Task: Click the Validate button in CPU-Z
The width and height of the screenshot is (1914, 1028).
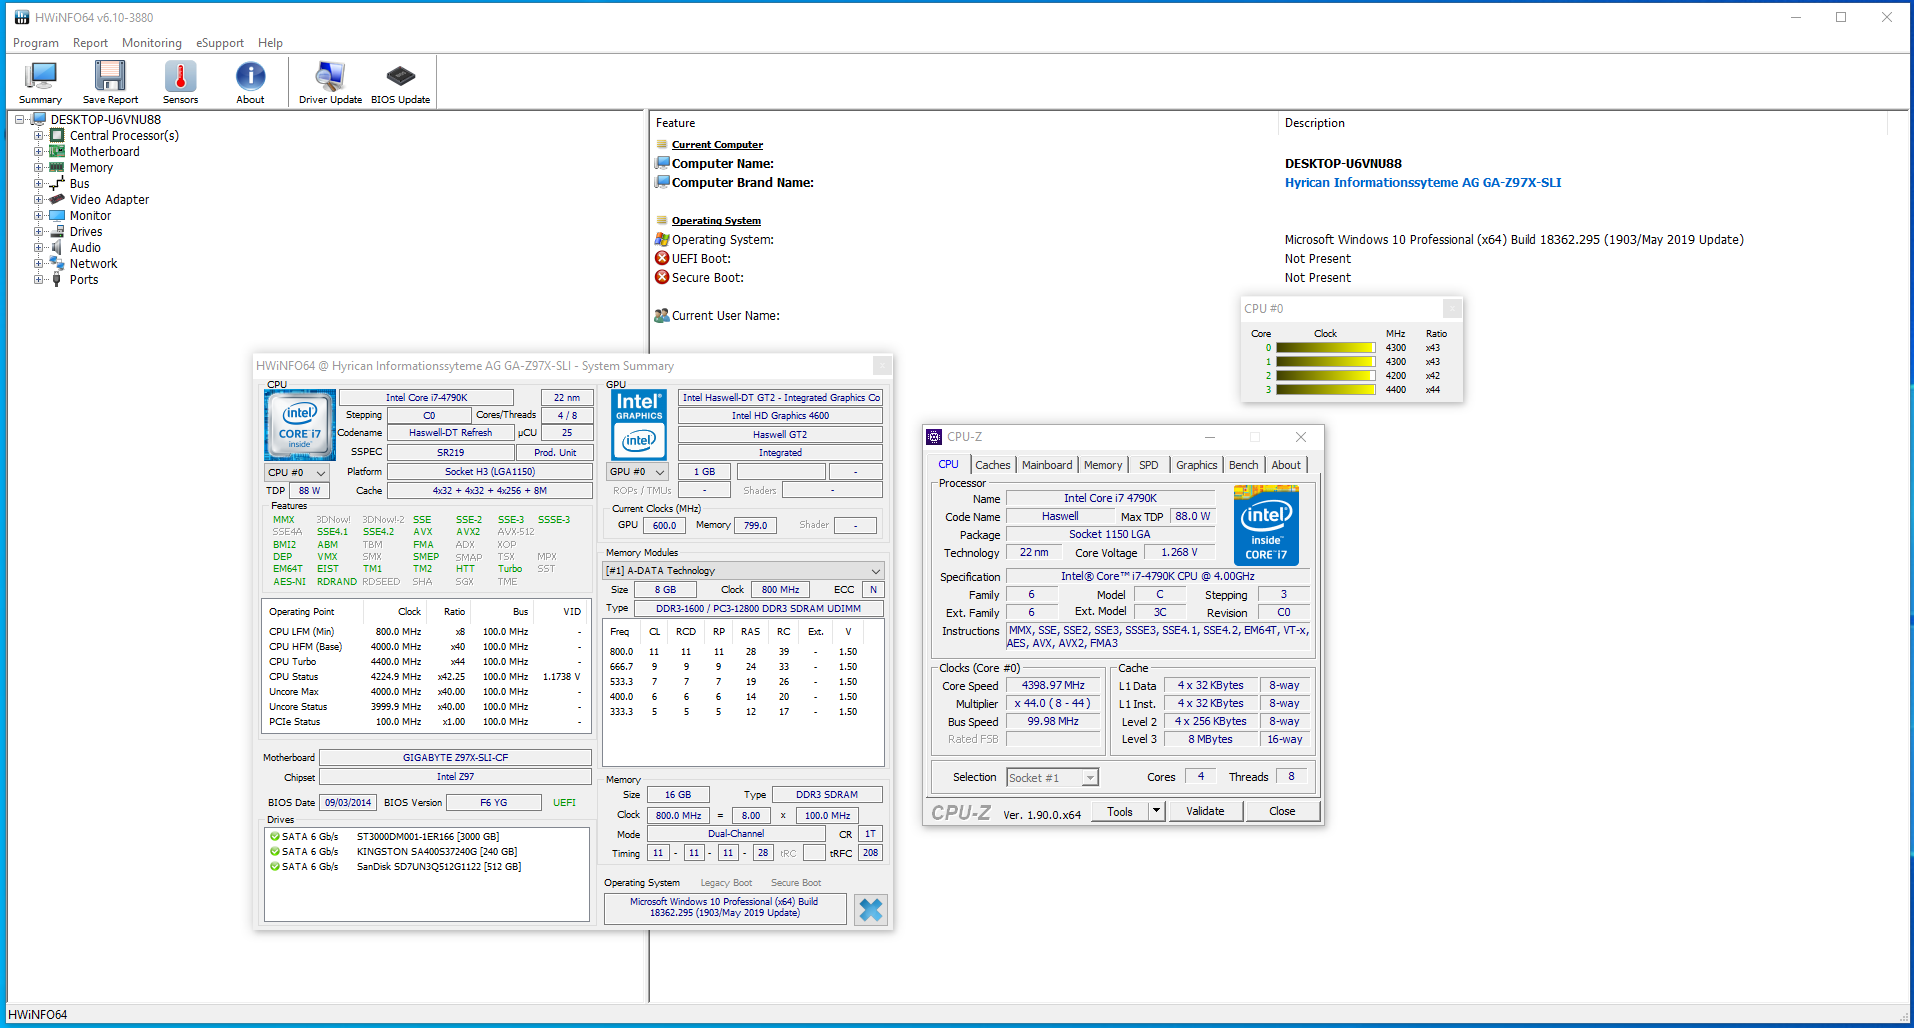Action: click(1204, 811)
